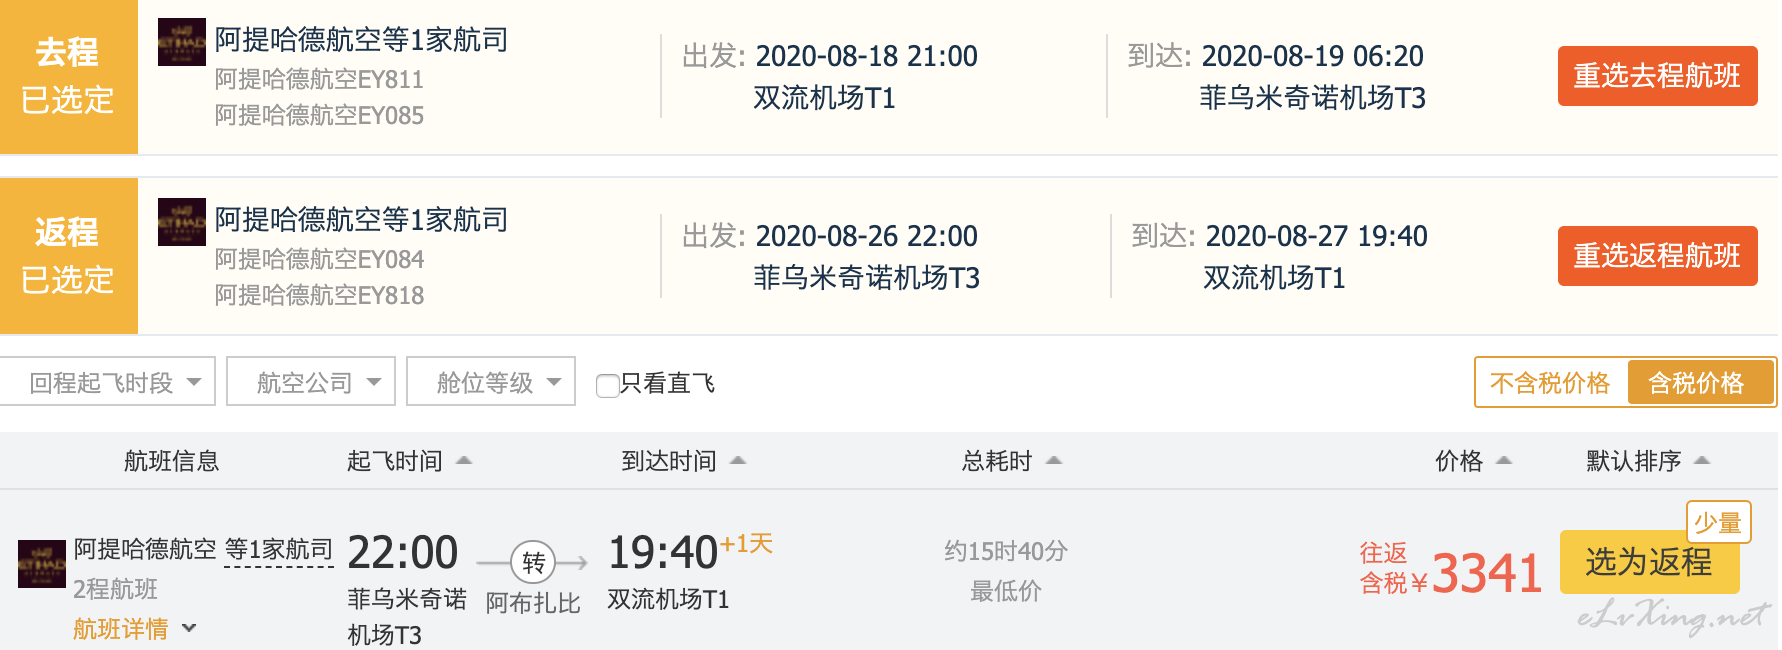
Task: Sort by arrival time arrow 到达时间
Action: coord(738,461)
